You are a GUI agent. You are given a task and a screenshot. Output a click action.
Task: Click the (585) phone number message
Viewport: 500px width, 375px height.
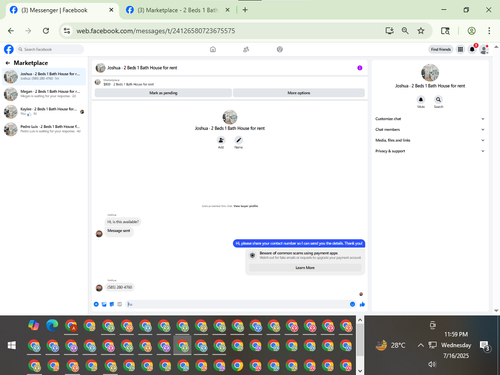[x=120, y=287]
